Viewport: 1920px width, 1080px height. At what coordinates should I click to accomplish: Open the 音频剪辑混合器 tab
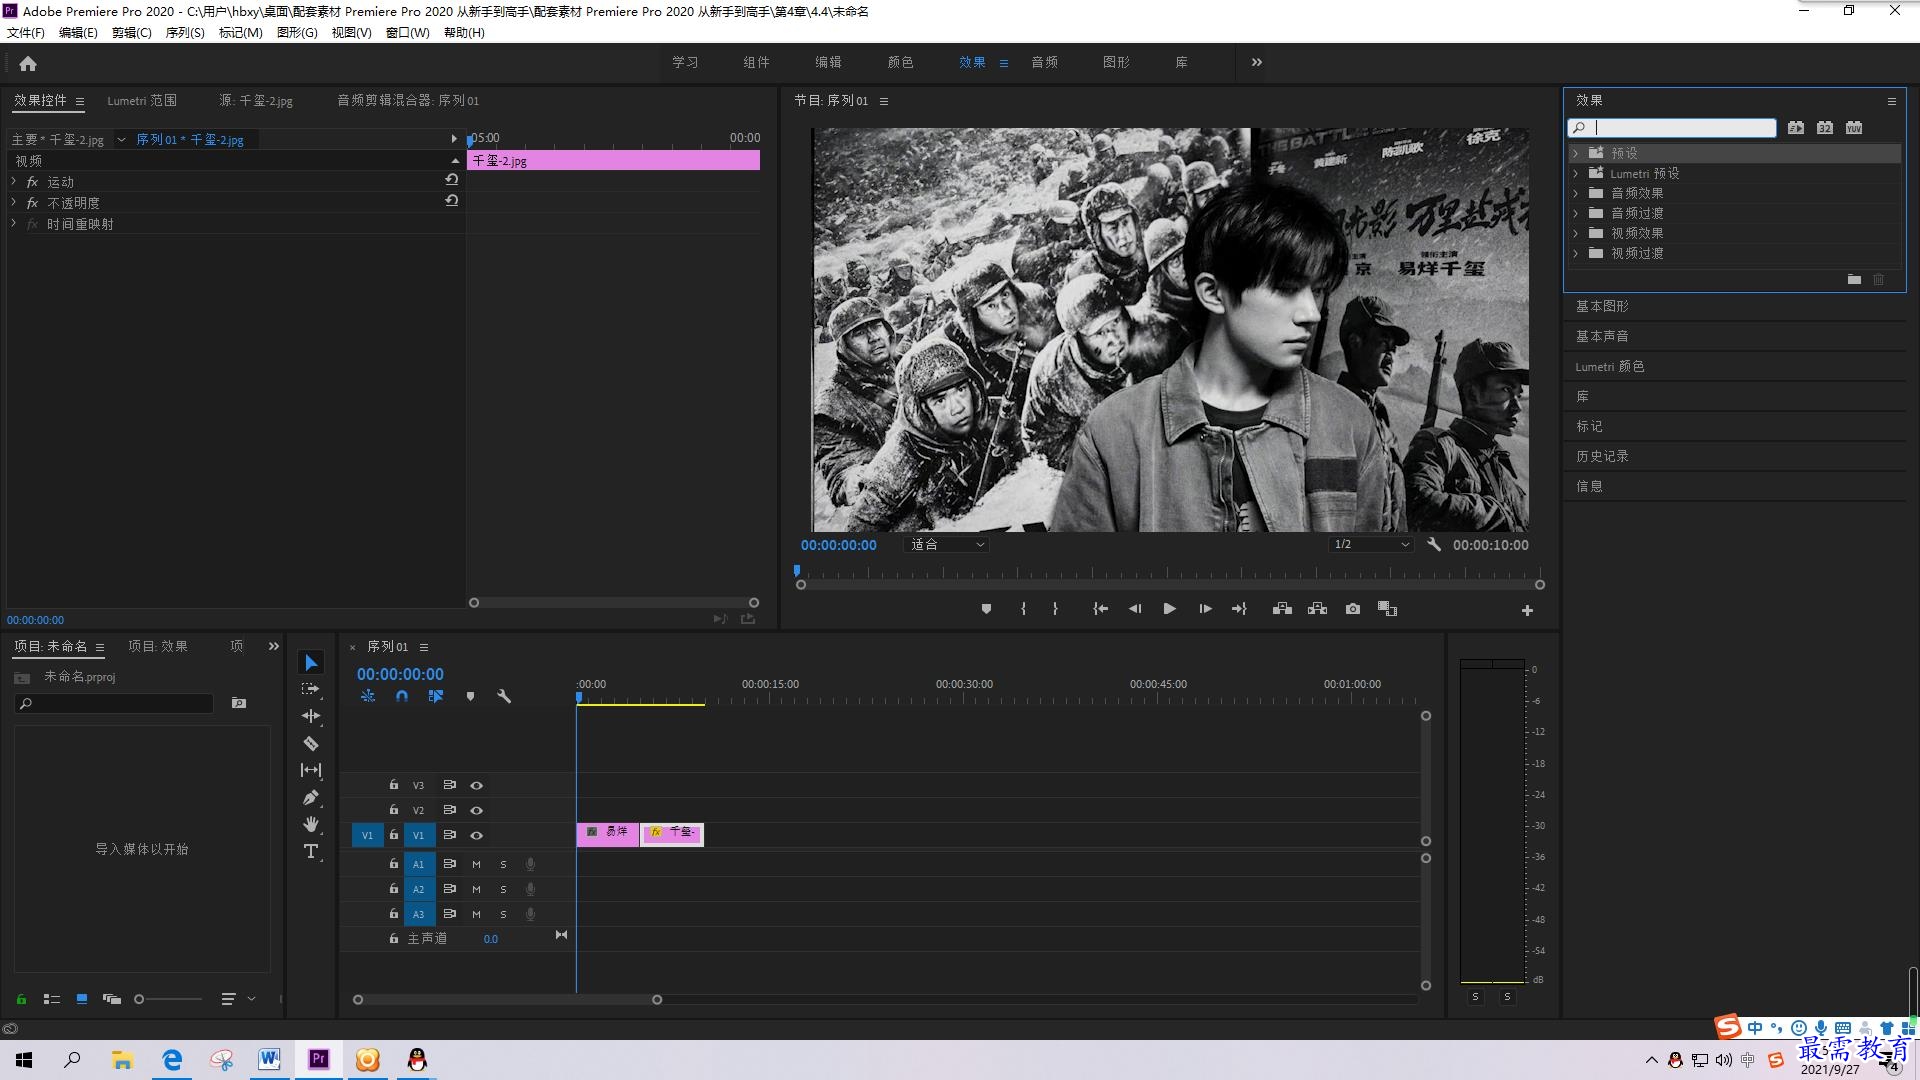pos(408,100)
